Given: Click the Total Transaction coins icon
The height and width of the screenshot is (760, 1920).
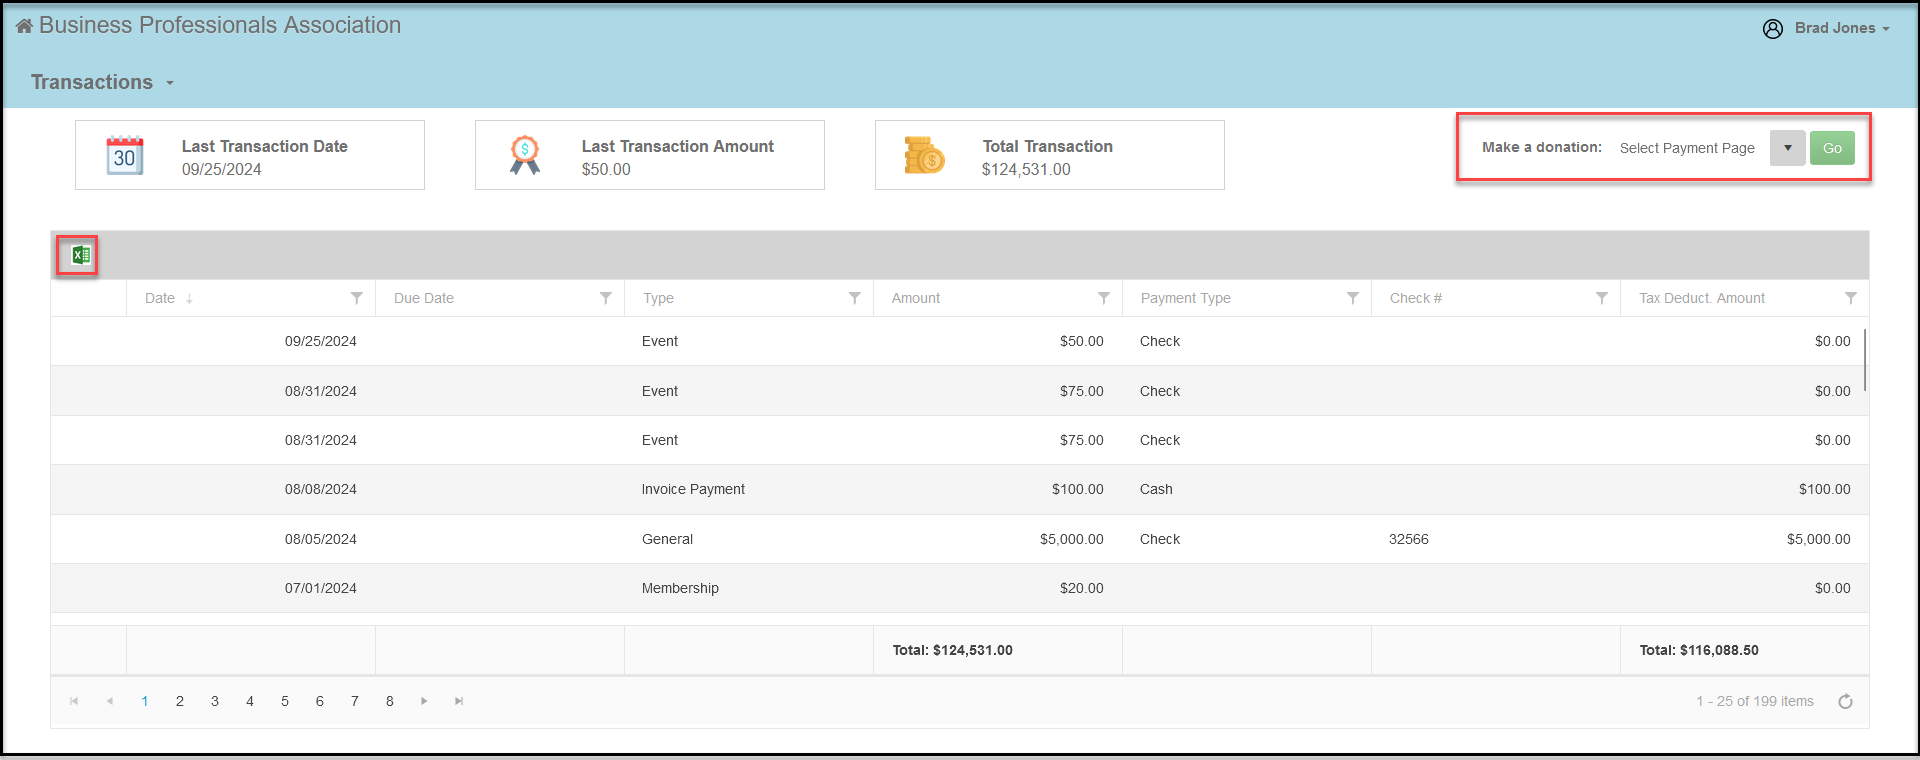Looking at the screenshot, I should point(924,155).
